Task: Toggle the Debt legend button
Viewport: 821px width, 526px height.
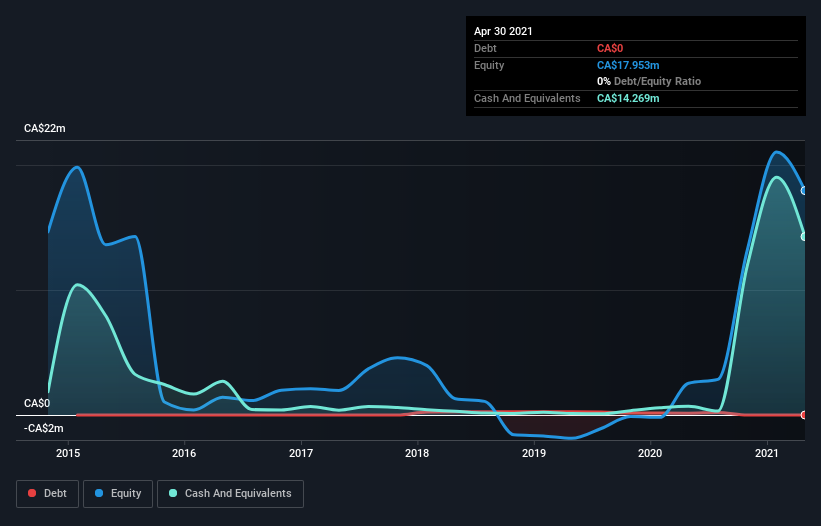Action: 47,494
